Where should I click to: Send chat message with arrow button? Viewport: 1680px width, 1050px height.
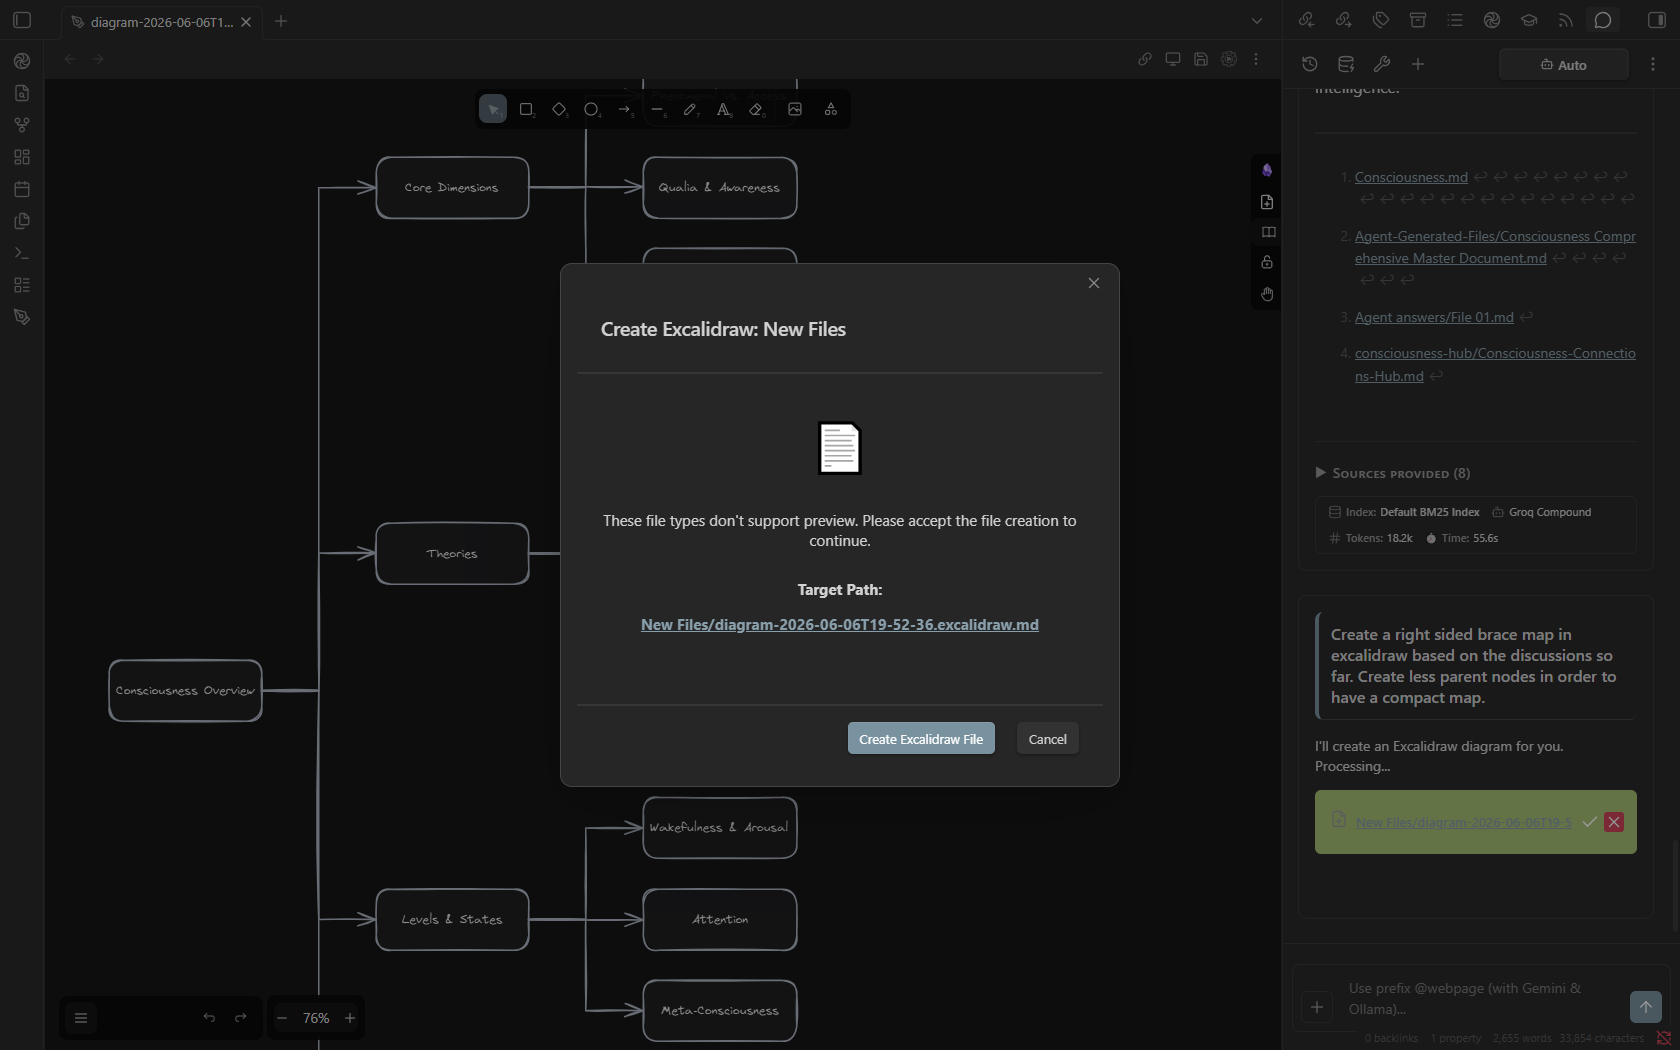(x=1645, y=1007)
